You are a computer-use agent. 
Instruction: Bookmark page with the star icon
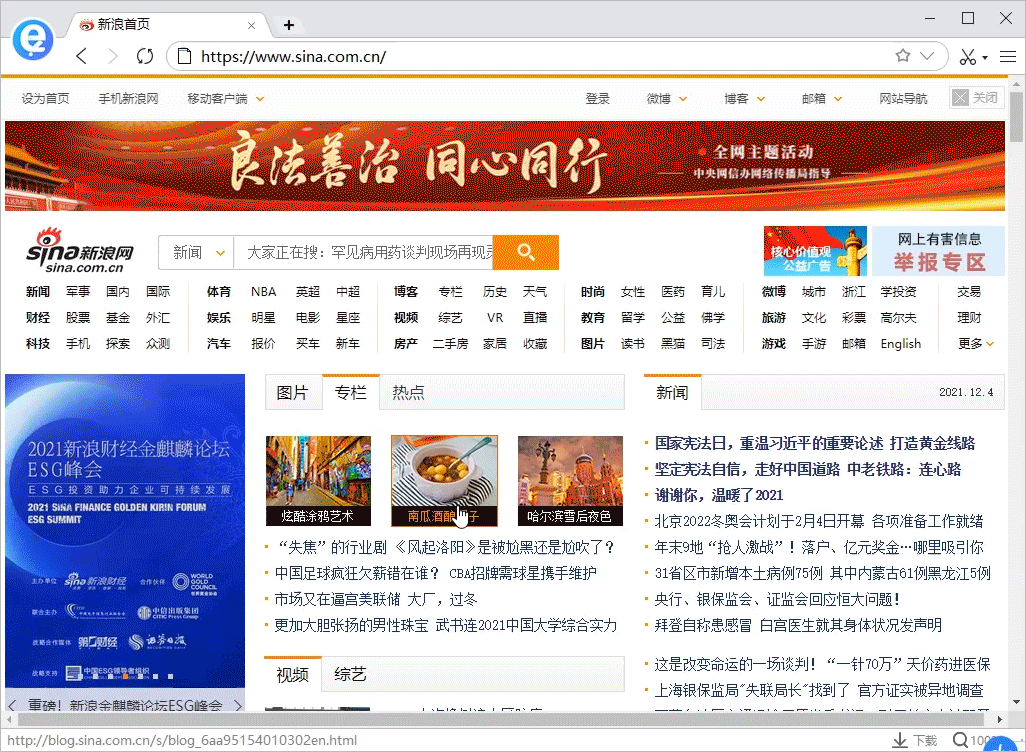click(x=902, y=56)
